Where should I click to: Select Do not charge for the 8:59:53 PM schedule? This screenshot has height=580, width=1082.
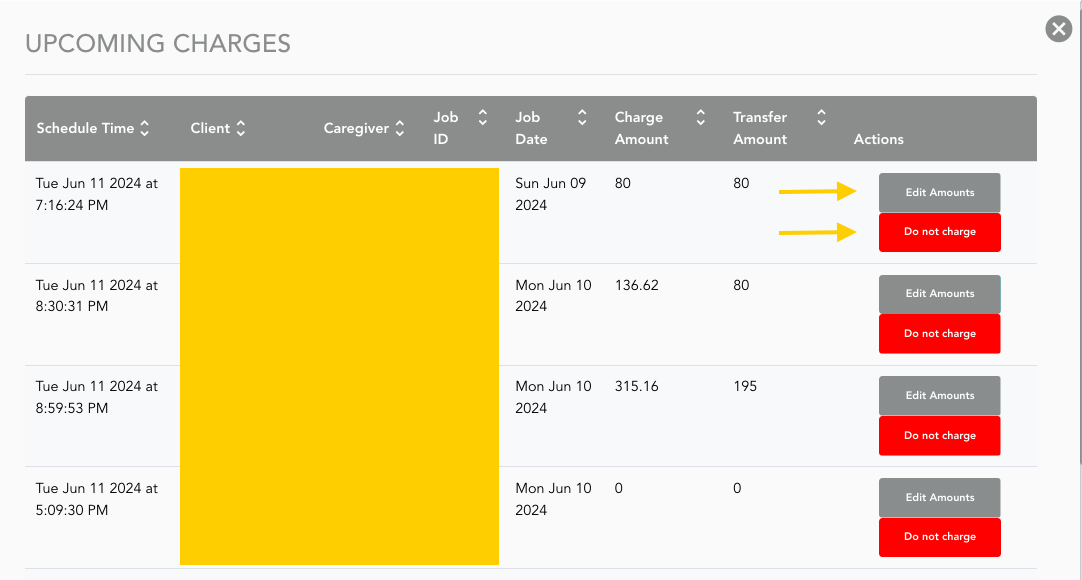click(939, 435)
